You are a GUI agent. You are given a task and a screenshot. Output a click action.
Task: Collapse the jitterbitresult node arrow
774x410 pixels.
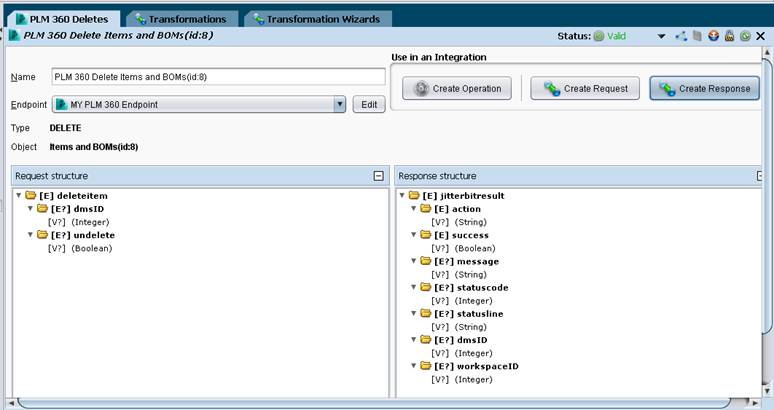point(402,195)
